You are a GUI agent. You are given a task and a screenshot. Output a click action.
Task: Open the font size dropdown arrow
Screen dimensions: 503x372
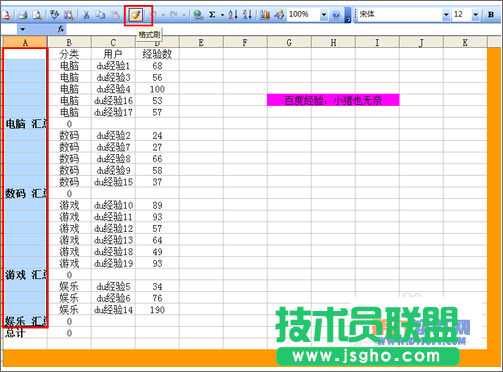(x=476, y=15)
